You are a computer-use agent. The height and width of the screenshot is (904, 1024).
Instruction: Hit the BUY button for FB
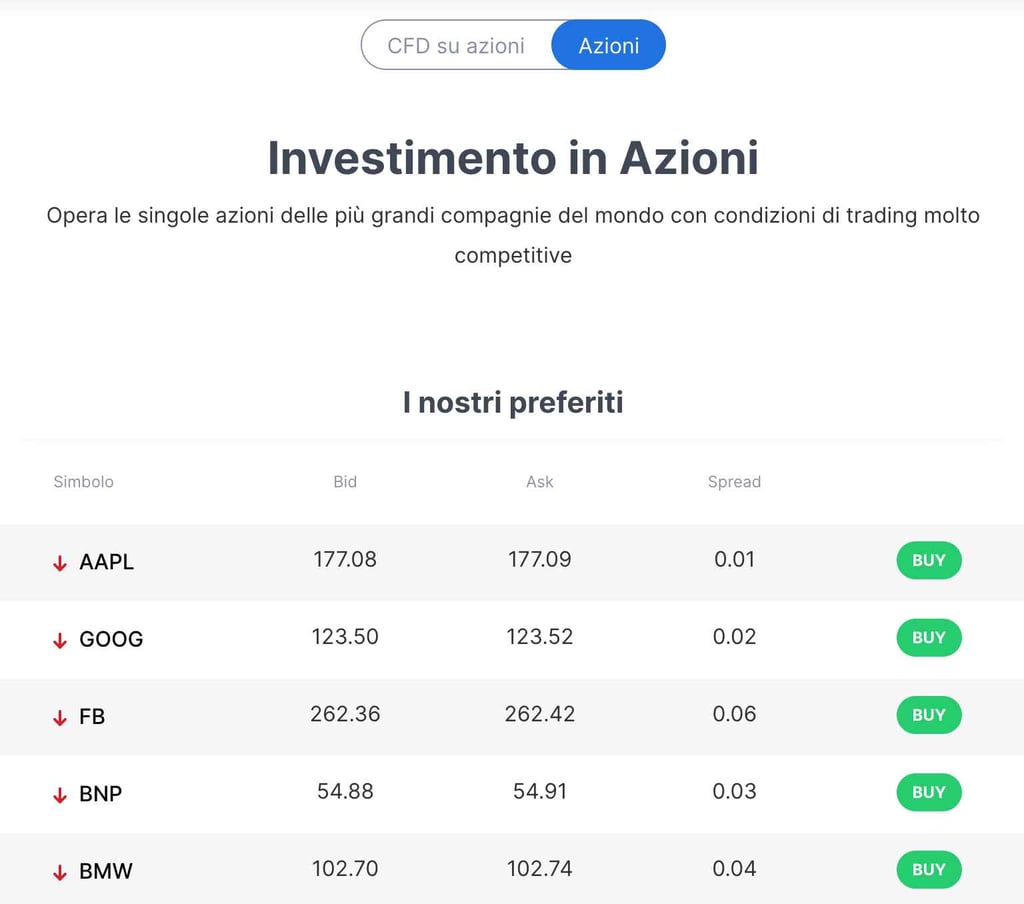tap(928, 715)
